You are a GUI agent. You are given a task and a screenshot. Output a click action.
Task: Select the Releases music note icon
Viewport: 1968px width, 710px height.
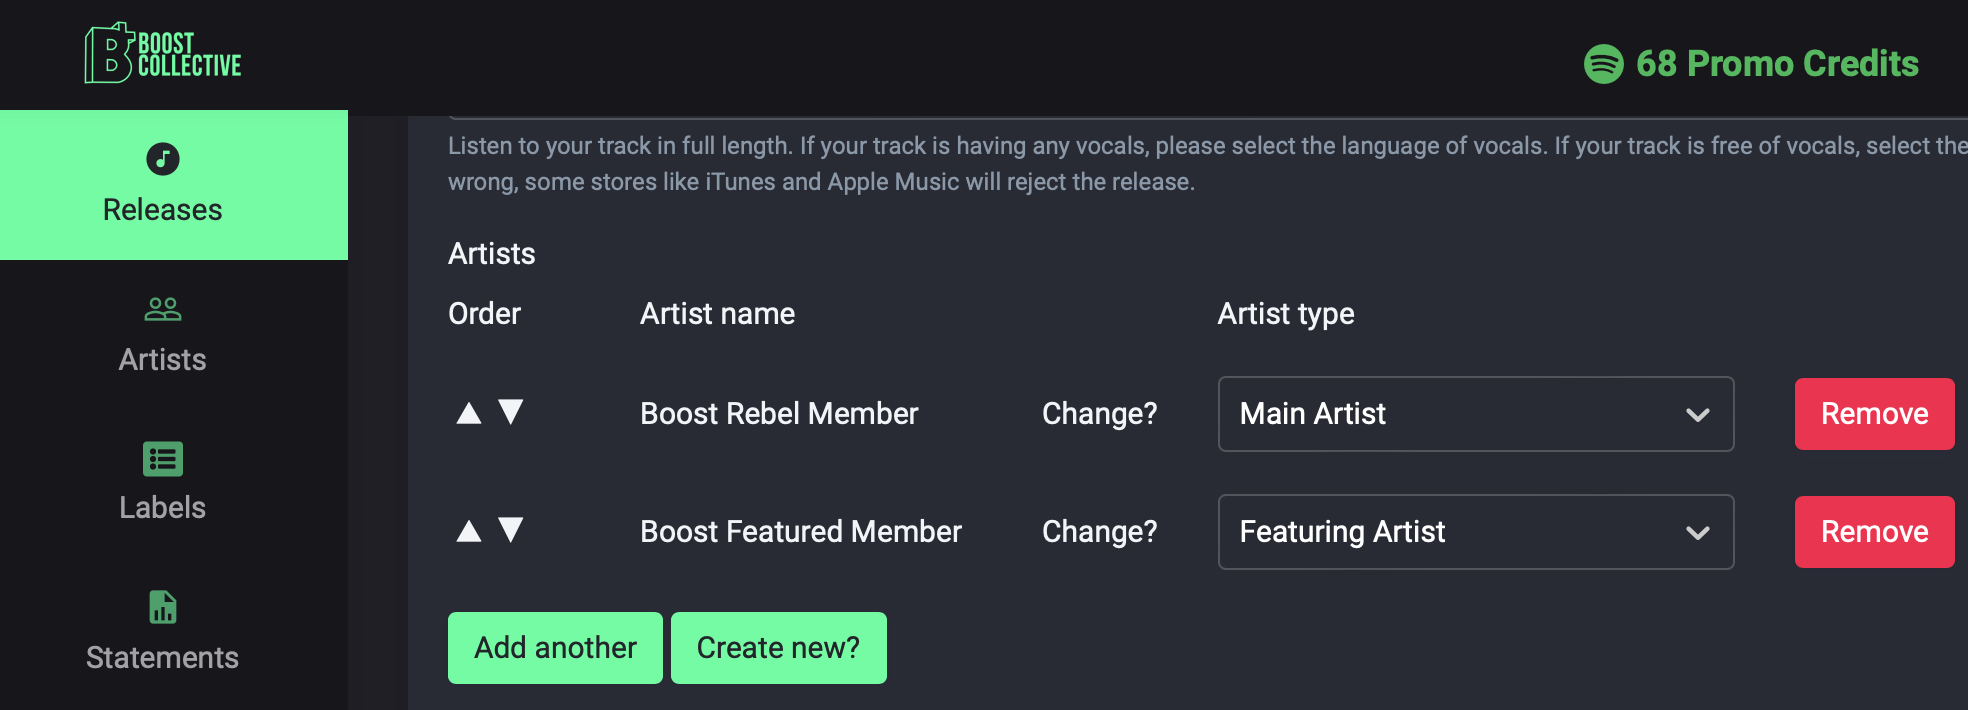pos(162,159)
